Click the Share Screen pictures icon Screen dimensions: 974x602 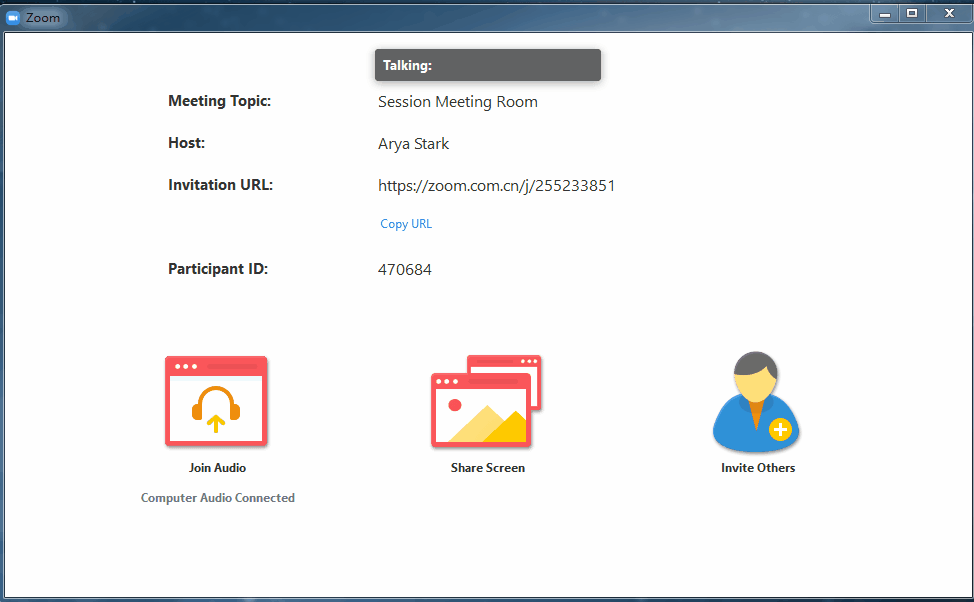(486, 401)
